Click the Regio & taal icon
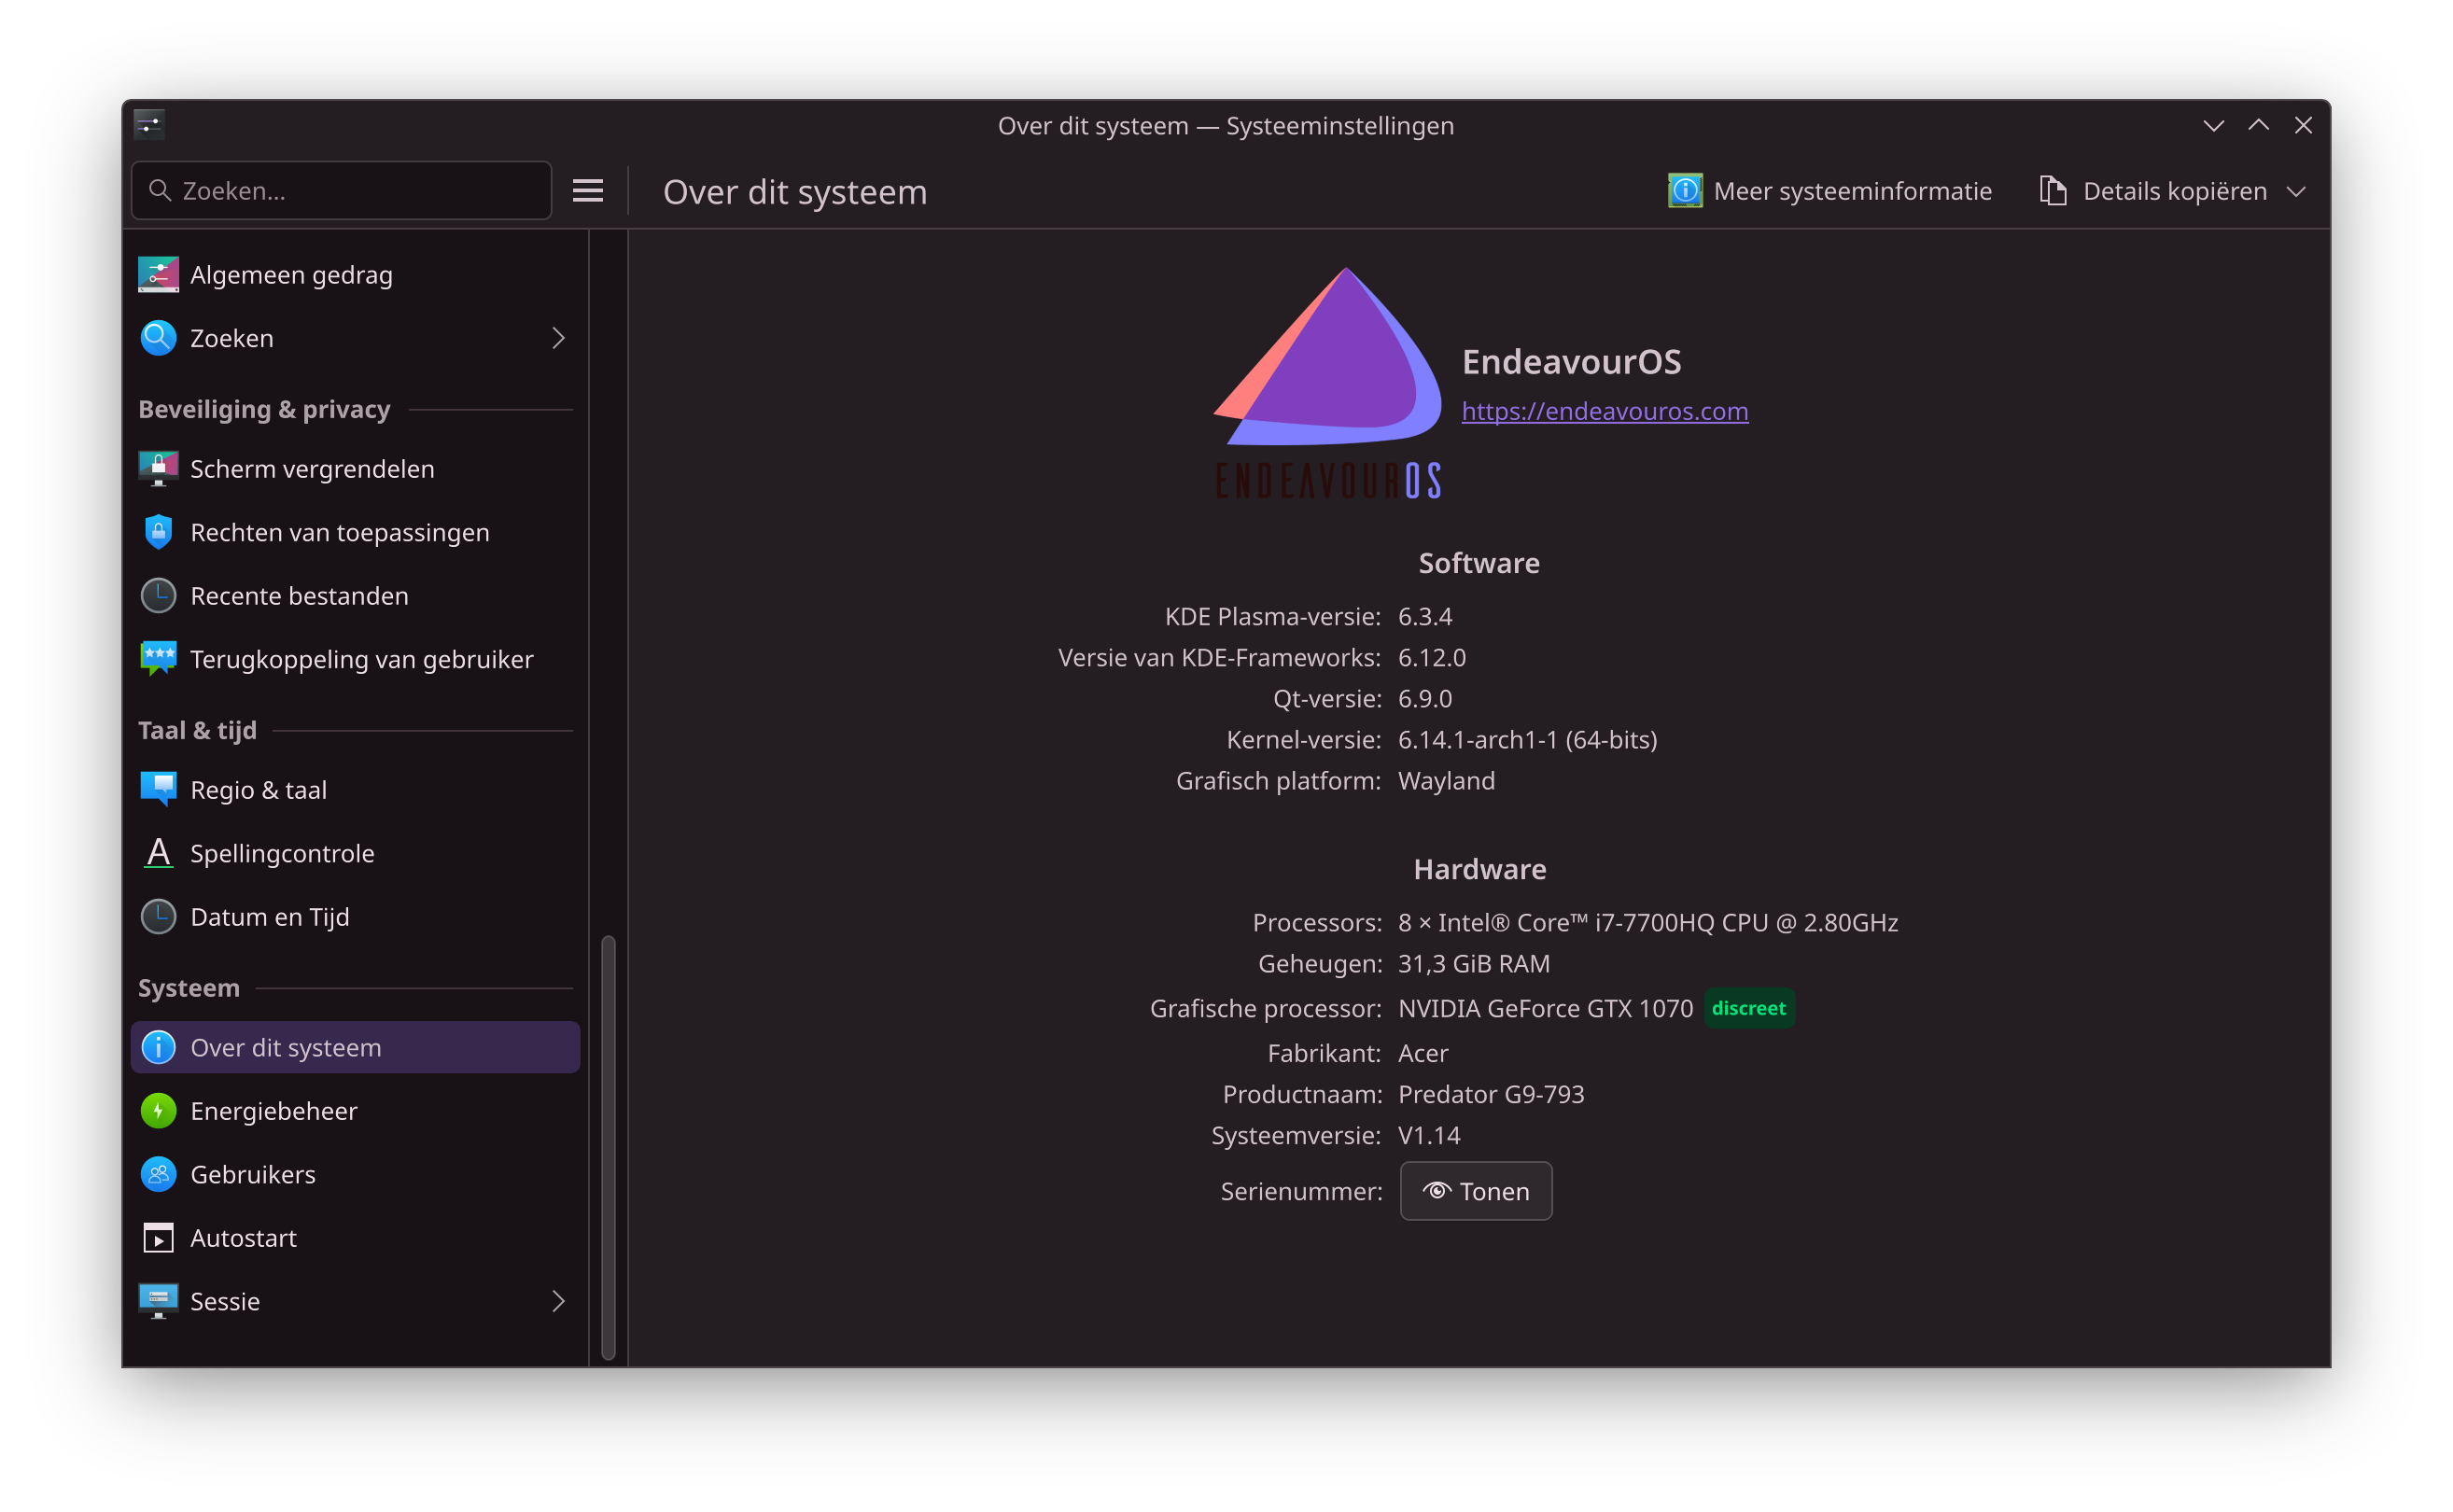 click(158, 790)
